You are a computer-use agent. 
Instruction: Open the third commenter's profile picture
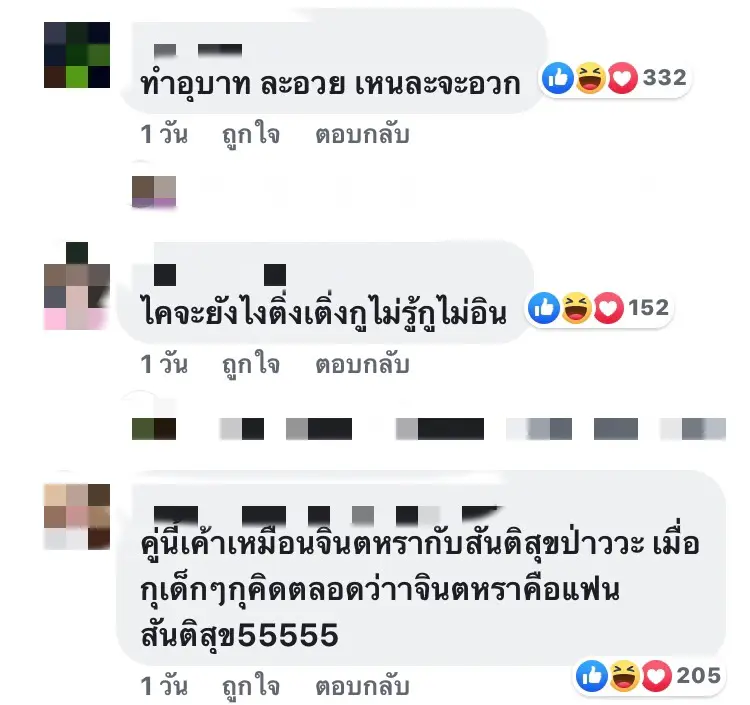[77, 517]
